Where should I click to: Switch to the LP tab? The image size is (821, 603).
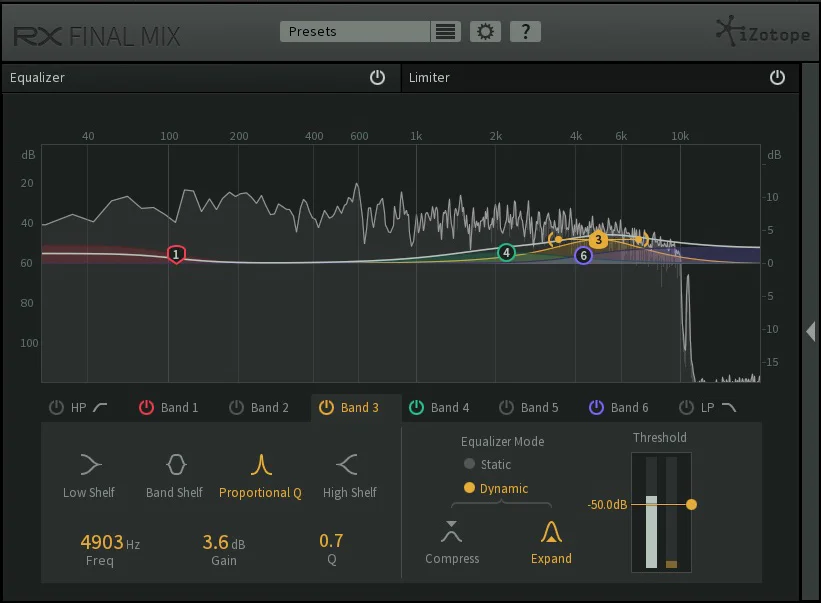tap(707, 408)
